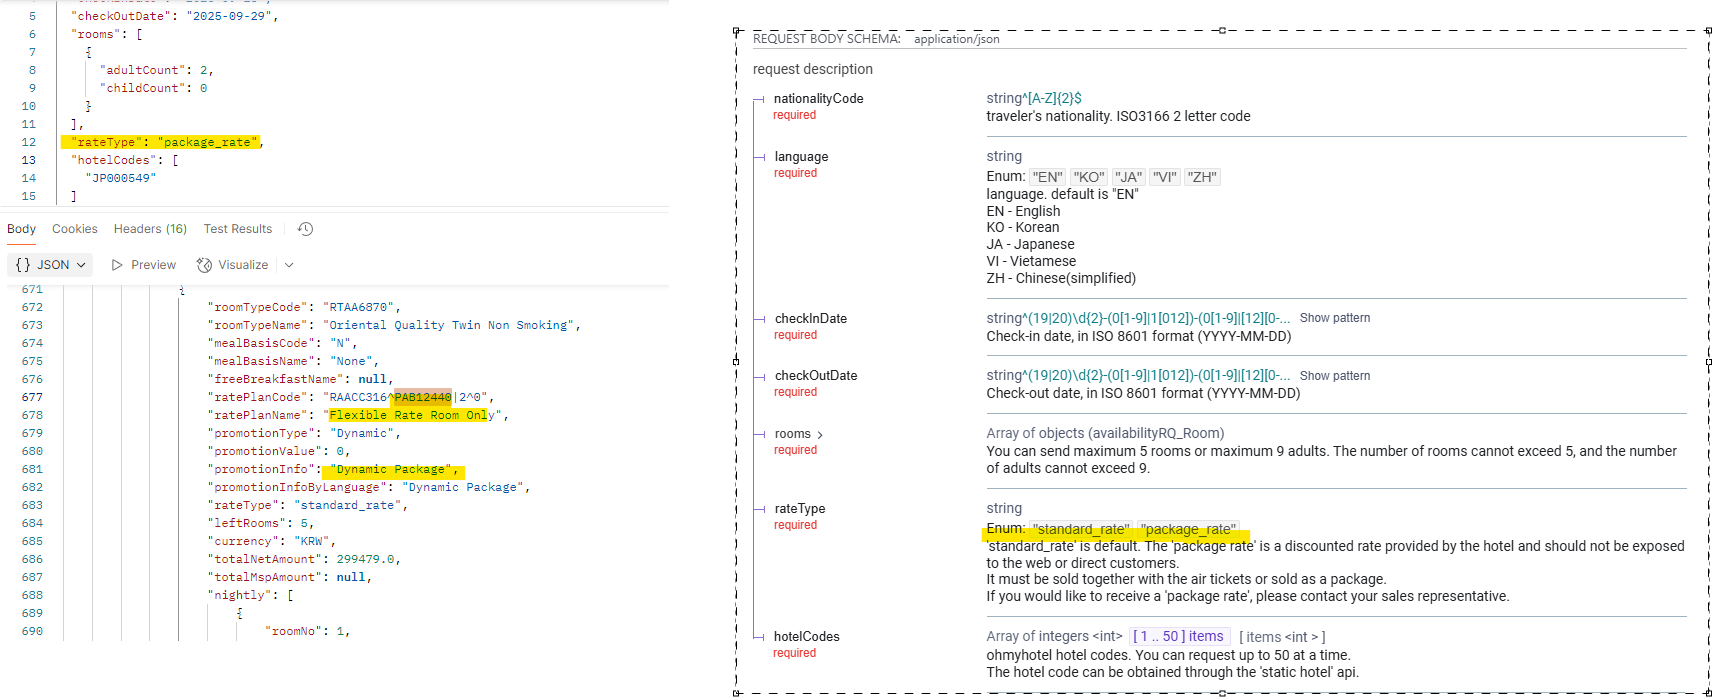Click the nationalityCode field name
The image size is (1729, 700).
click(818, 98)
